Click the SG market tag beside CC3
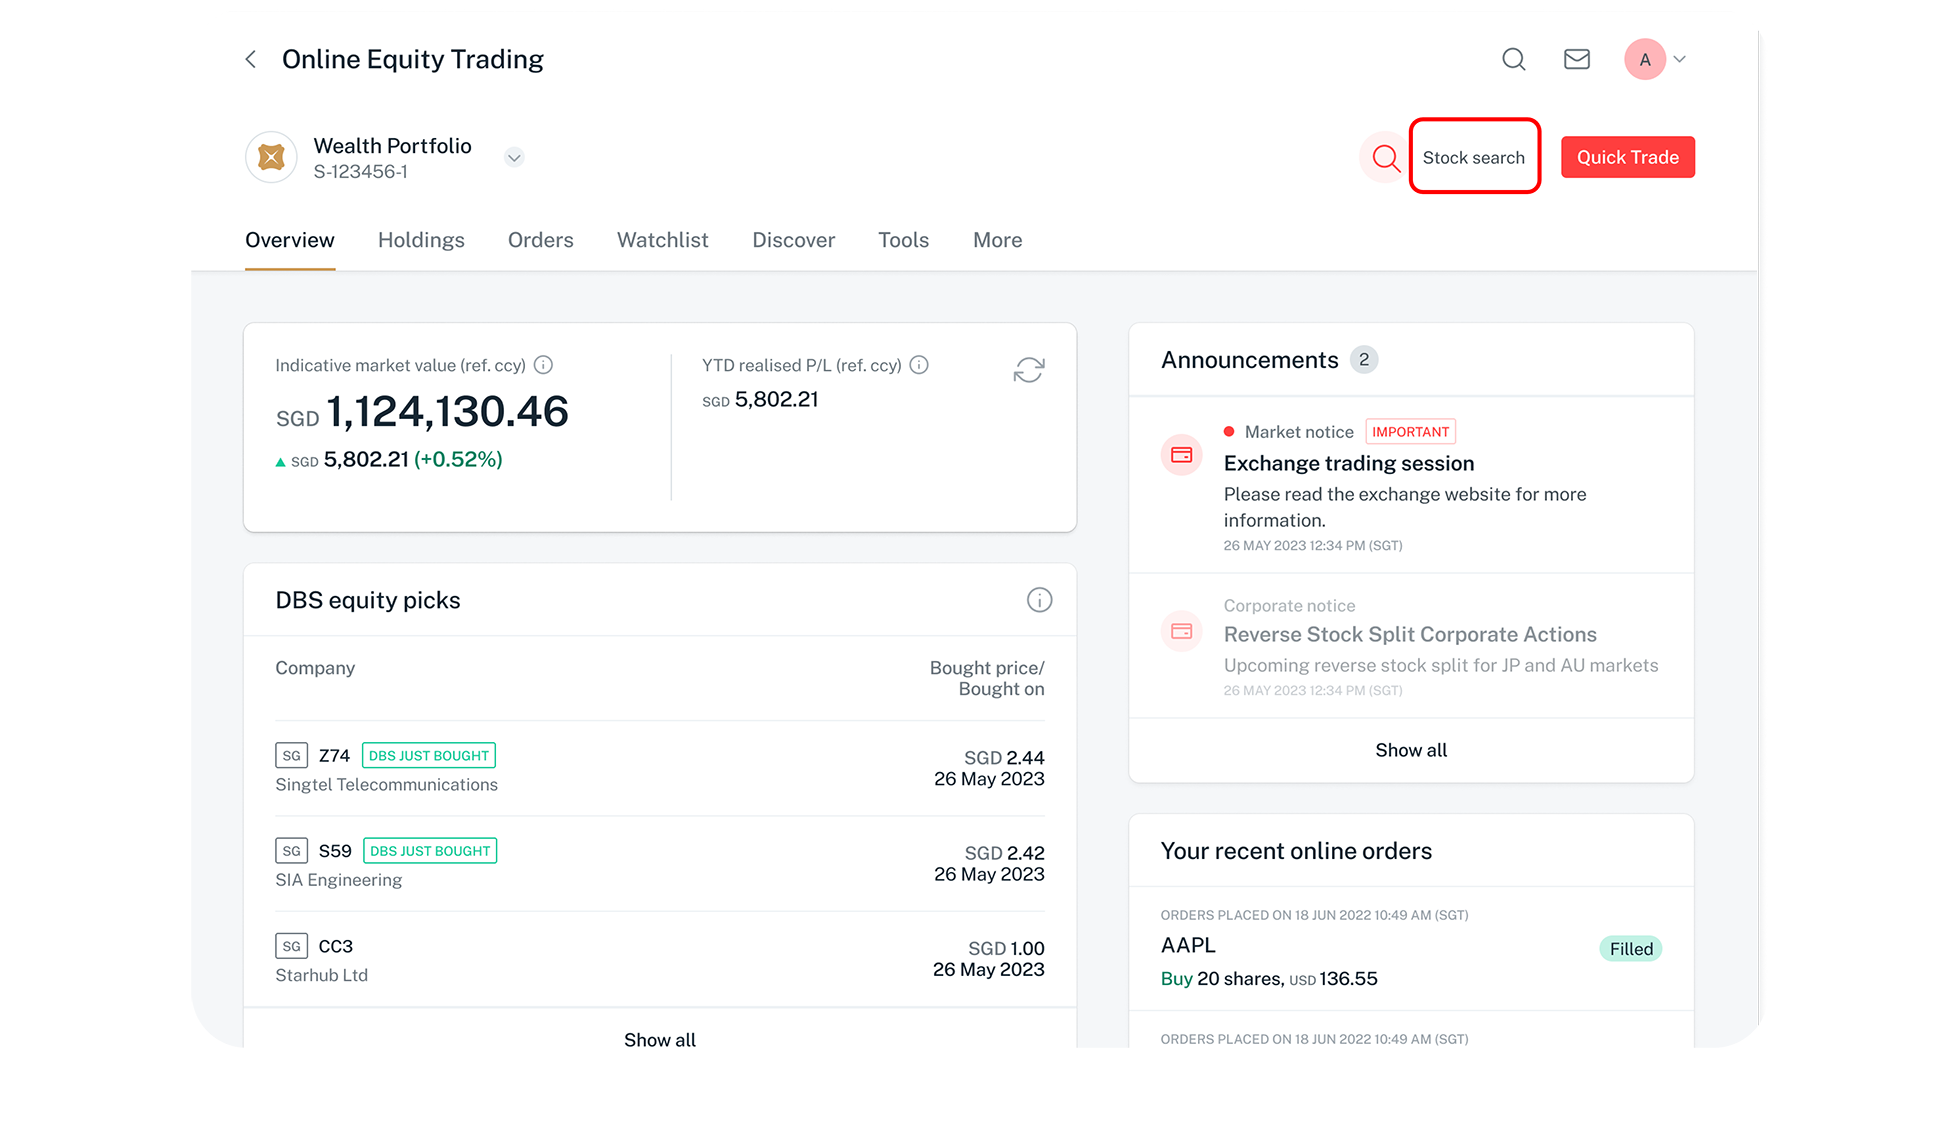The width and height of the screenshot is (1953, 1125). click(291, 946)
